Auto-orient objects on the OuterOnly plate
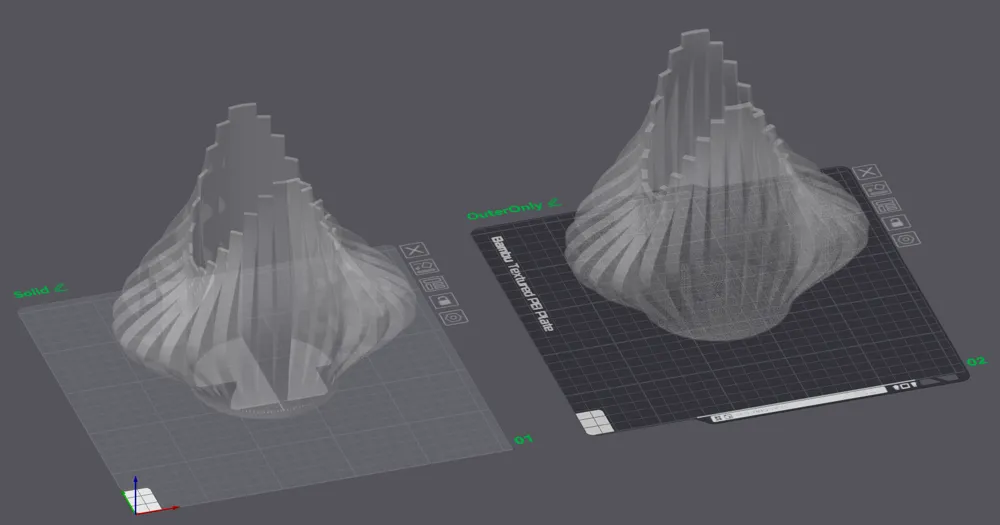 [877, 189]
